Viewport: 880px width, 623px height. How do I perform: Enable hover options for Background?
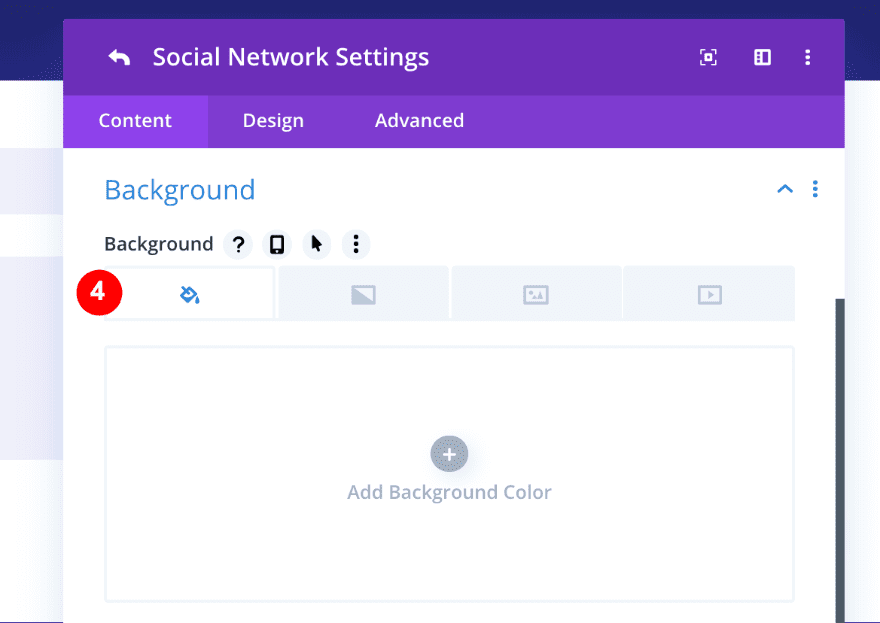[316, 244]
